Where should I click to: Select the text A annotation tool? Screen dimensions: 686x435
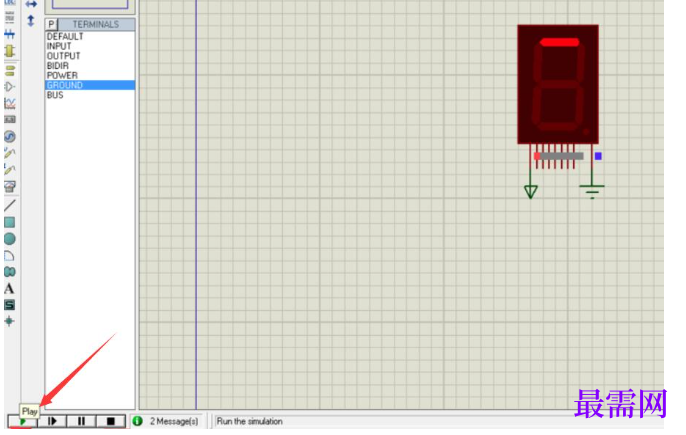tap(9, 289)
